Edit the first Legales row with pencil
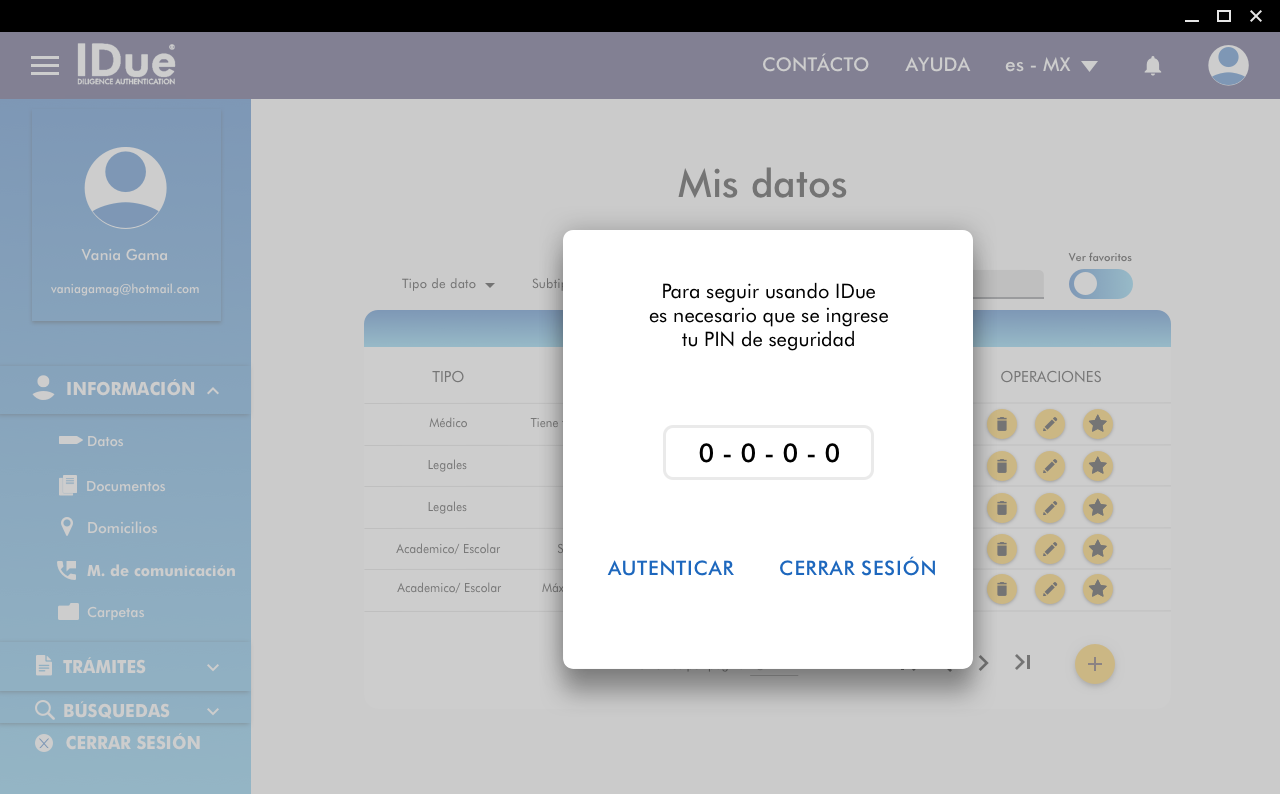Viewport: 1280px width, 794px height. tap(1049, 466)
